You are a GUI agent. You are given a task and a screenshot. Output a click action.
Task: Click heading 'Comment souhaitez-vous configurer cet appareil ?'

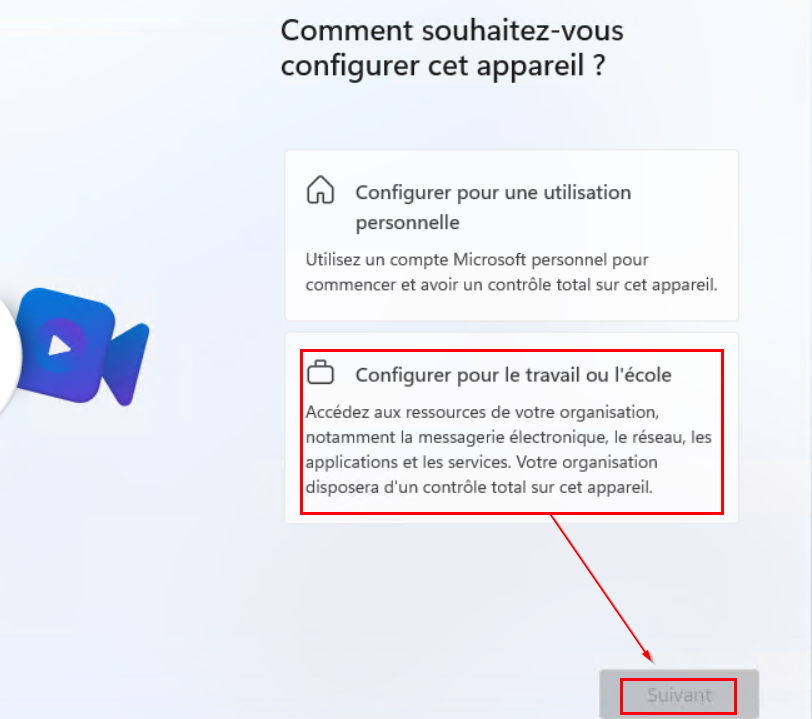point(452,48)
